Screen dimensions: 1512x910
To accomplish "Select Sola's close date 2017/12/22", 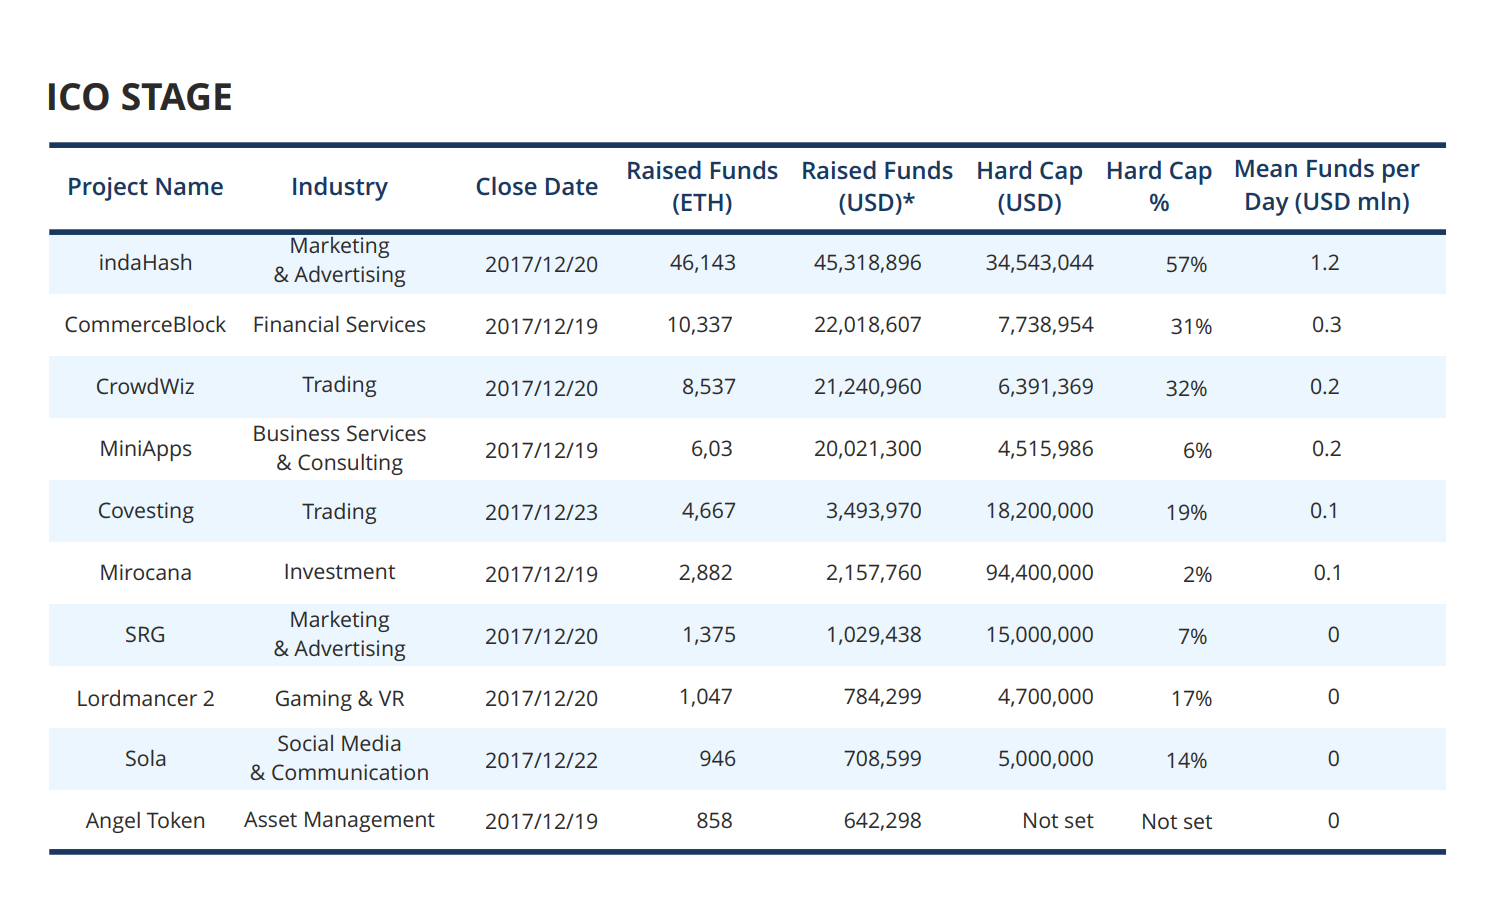I will [x=541, y=761].
